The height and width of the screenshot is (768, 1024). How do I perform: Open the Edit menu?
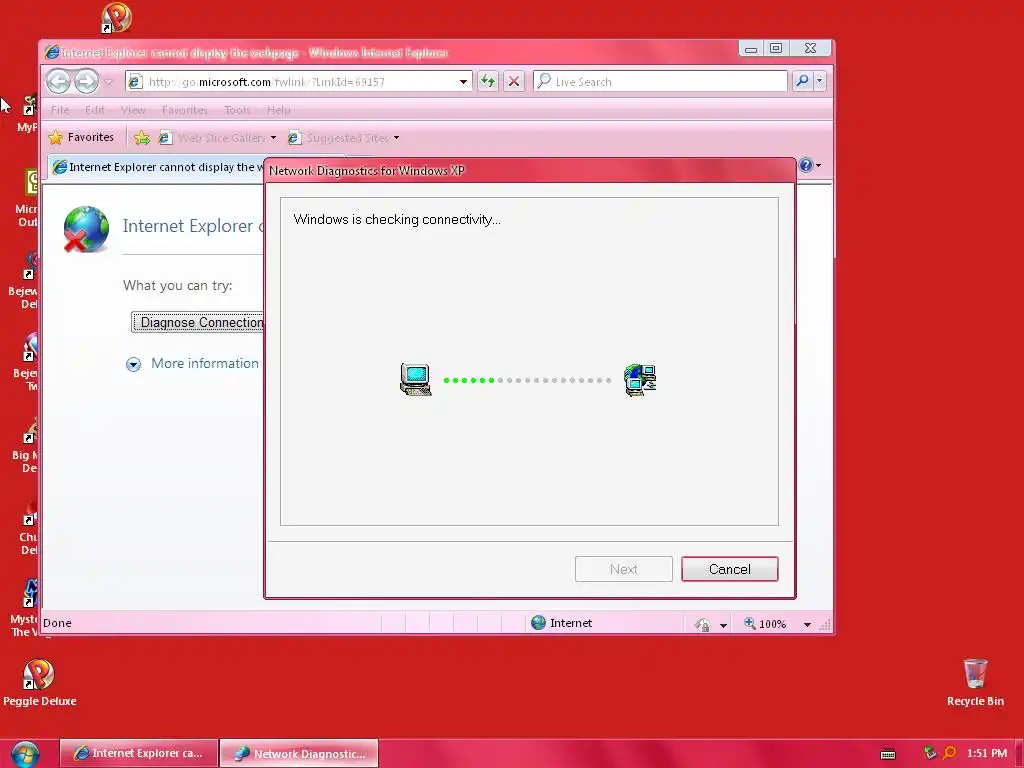point(95,110)
